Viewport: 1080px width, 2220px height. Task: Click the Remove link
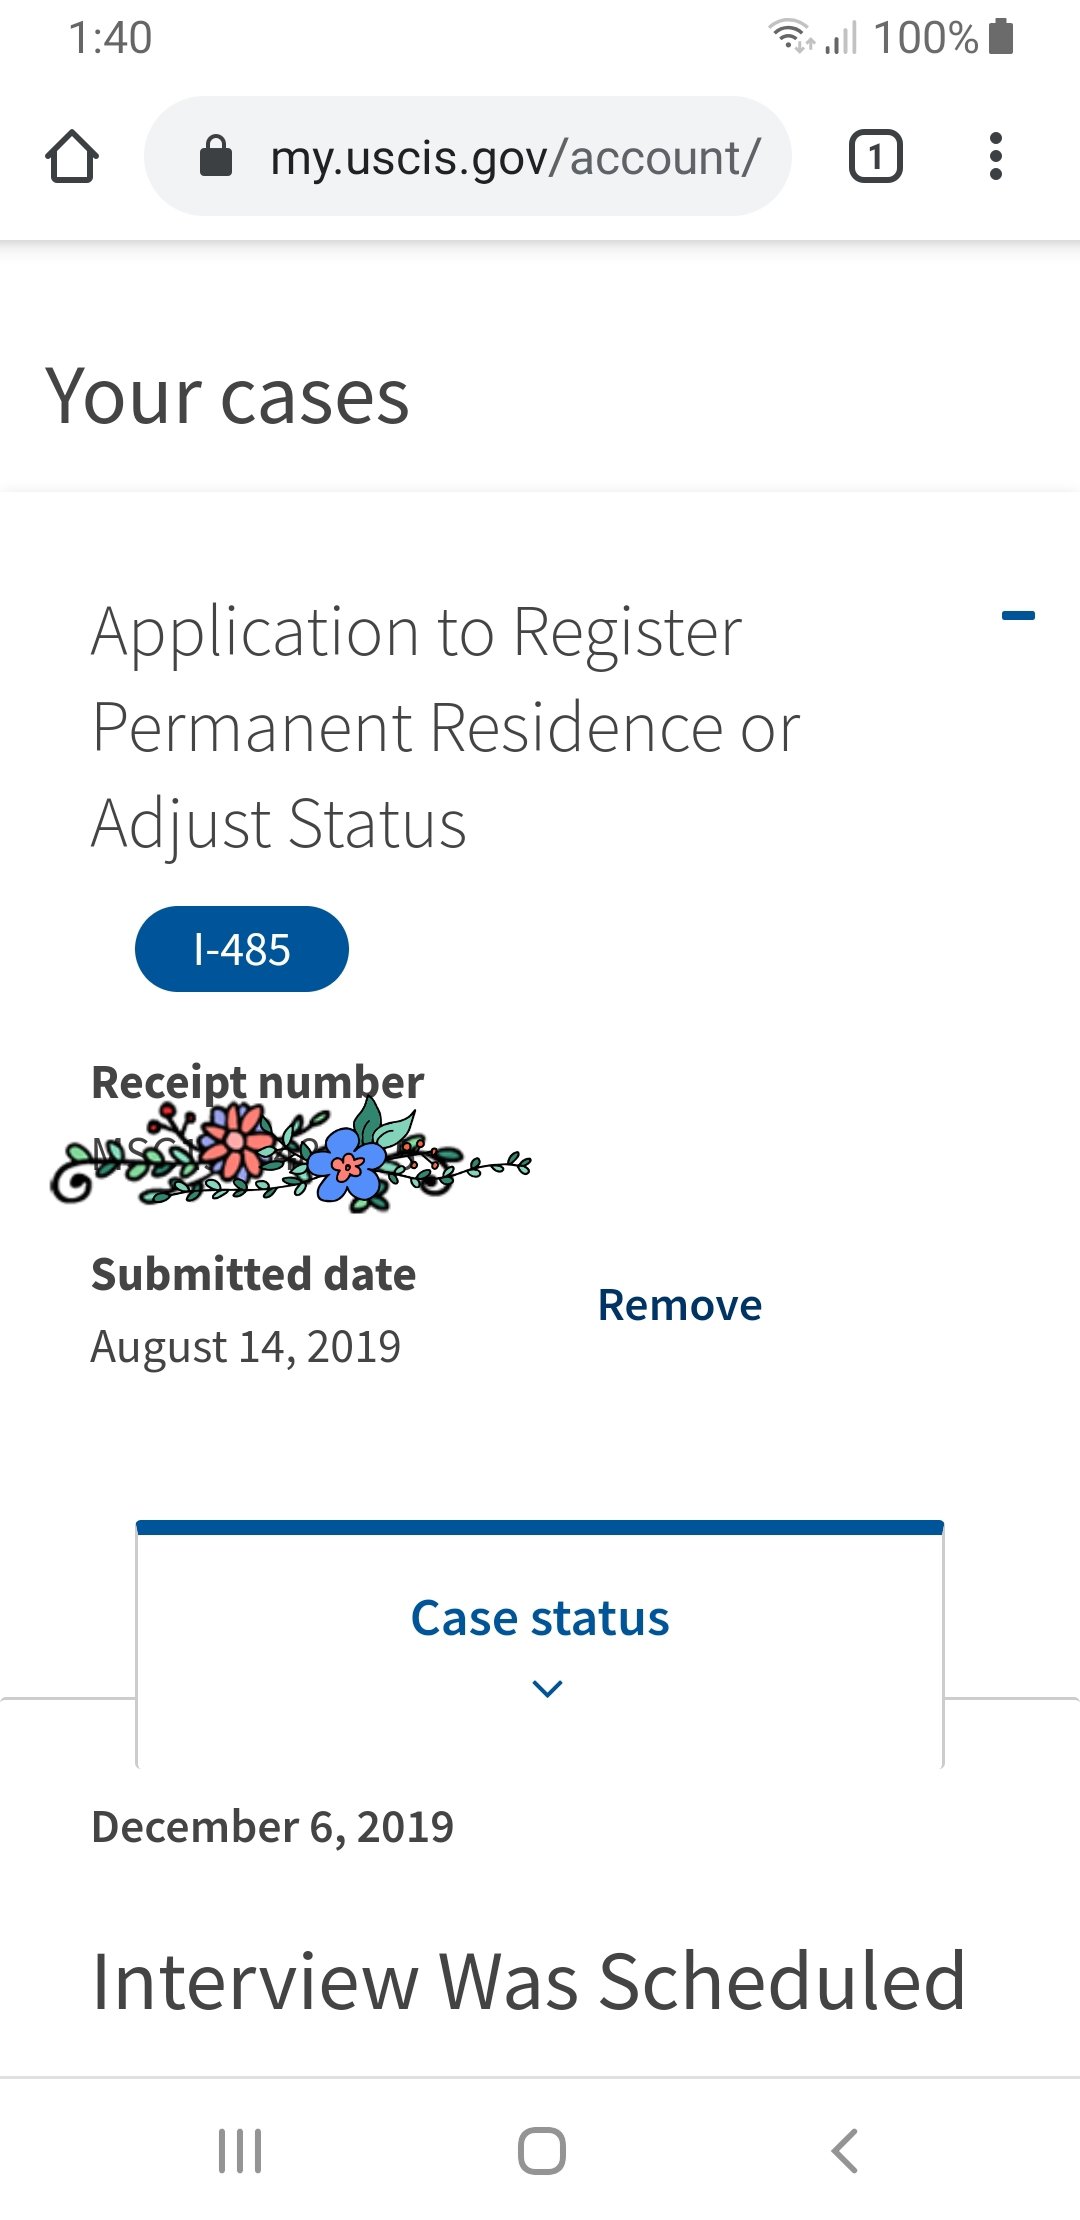pyautogui.click(x=680, y=1305)
